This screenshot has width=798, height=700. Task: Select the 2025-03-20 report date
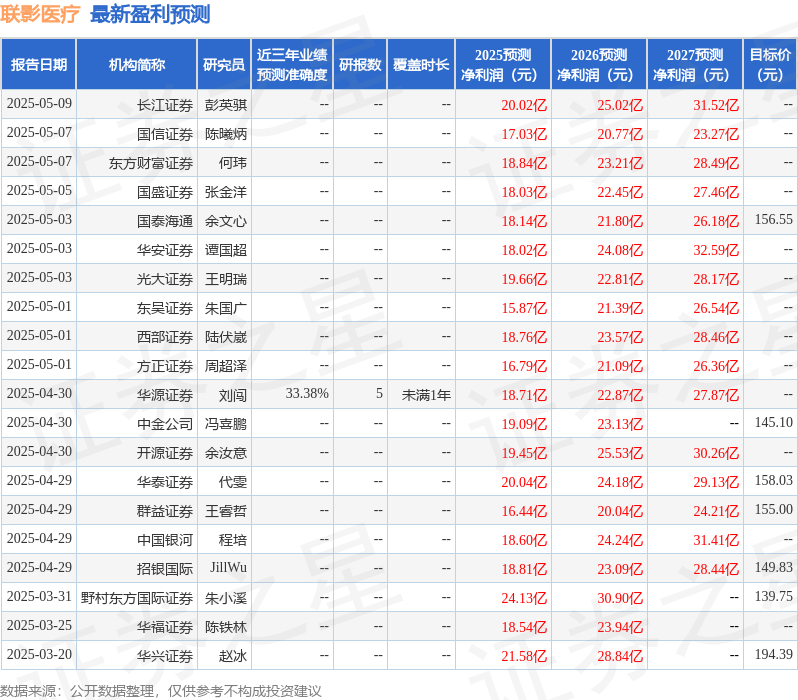39,654
